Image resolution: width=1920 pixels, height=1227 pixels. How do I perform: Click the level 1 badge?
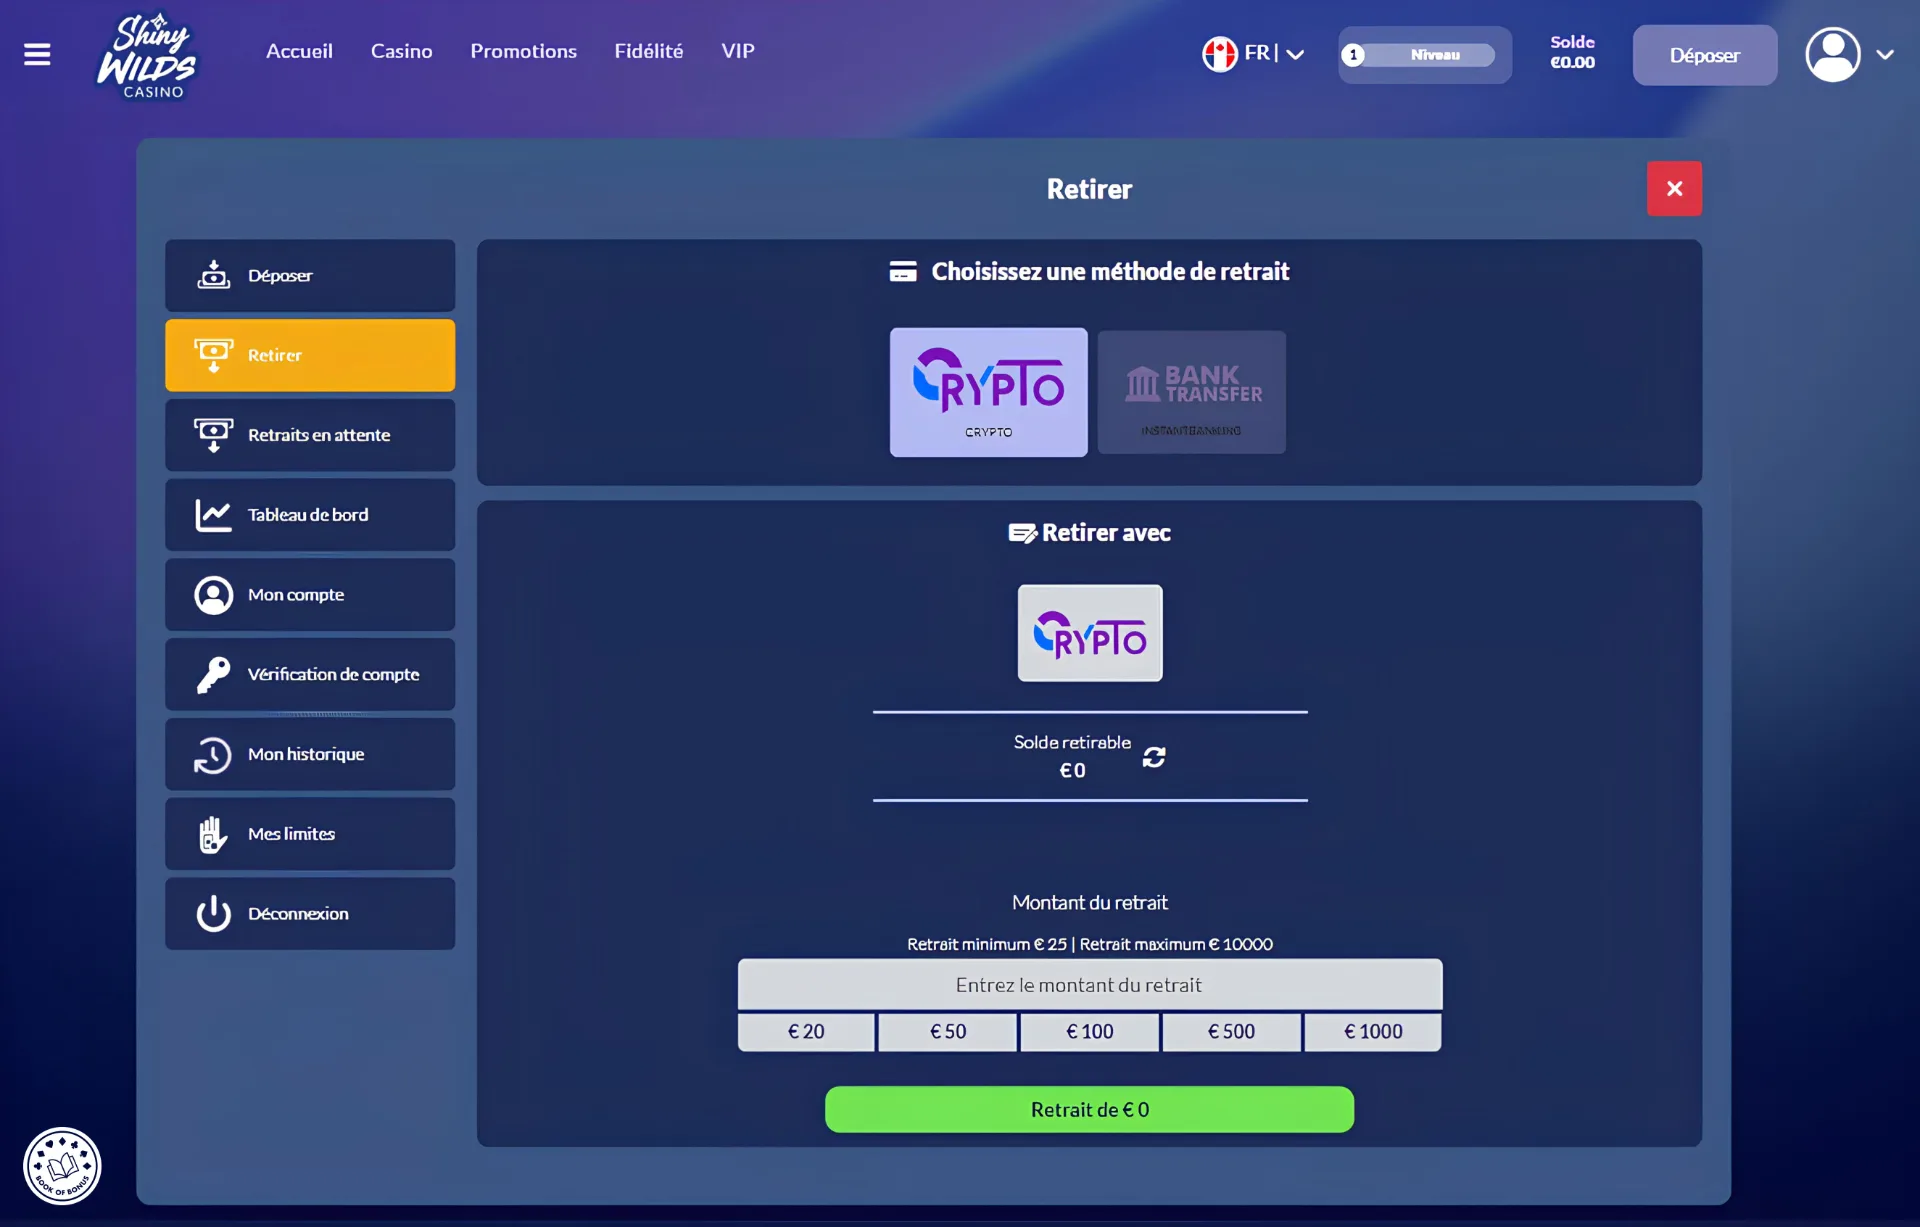coord(1353,55)
